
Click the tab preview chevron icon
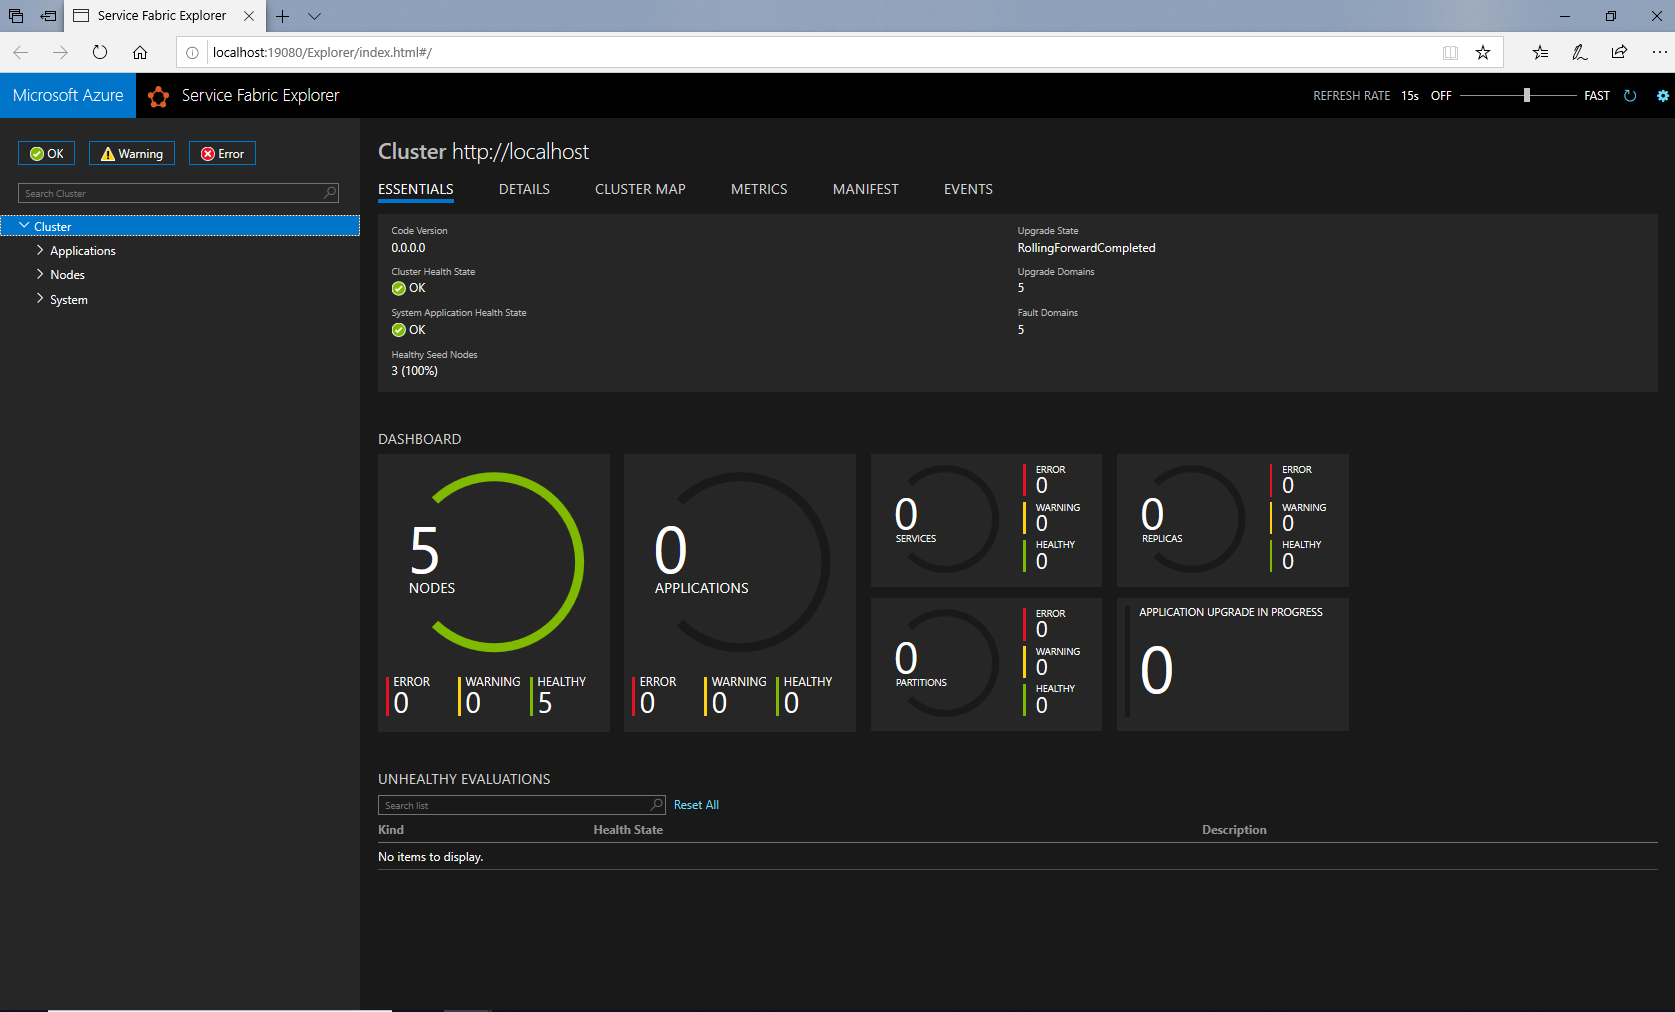point(314,16)
